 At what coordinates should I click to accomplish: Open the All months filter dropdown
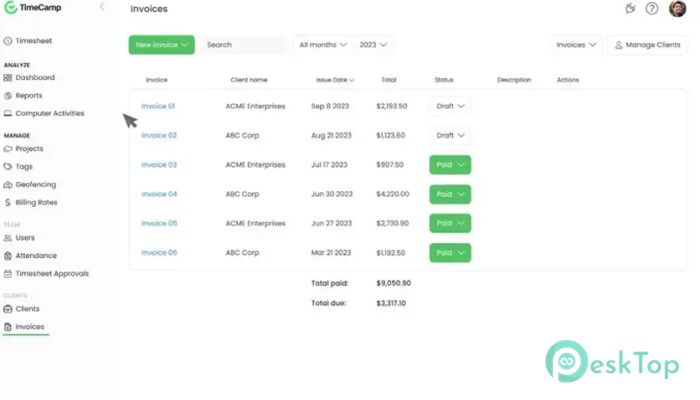(x=323, y=45)
